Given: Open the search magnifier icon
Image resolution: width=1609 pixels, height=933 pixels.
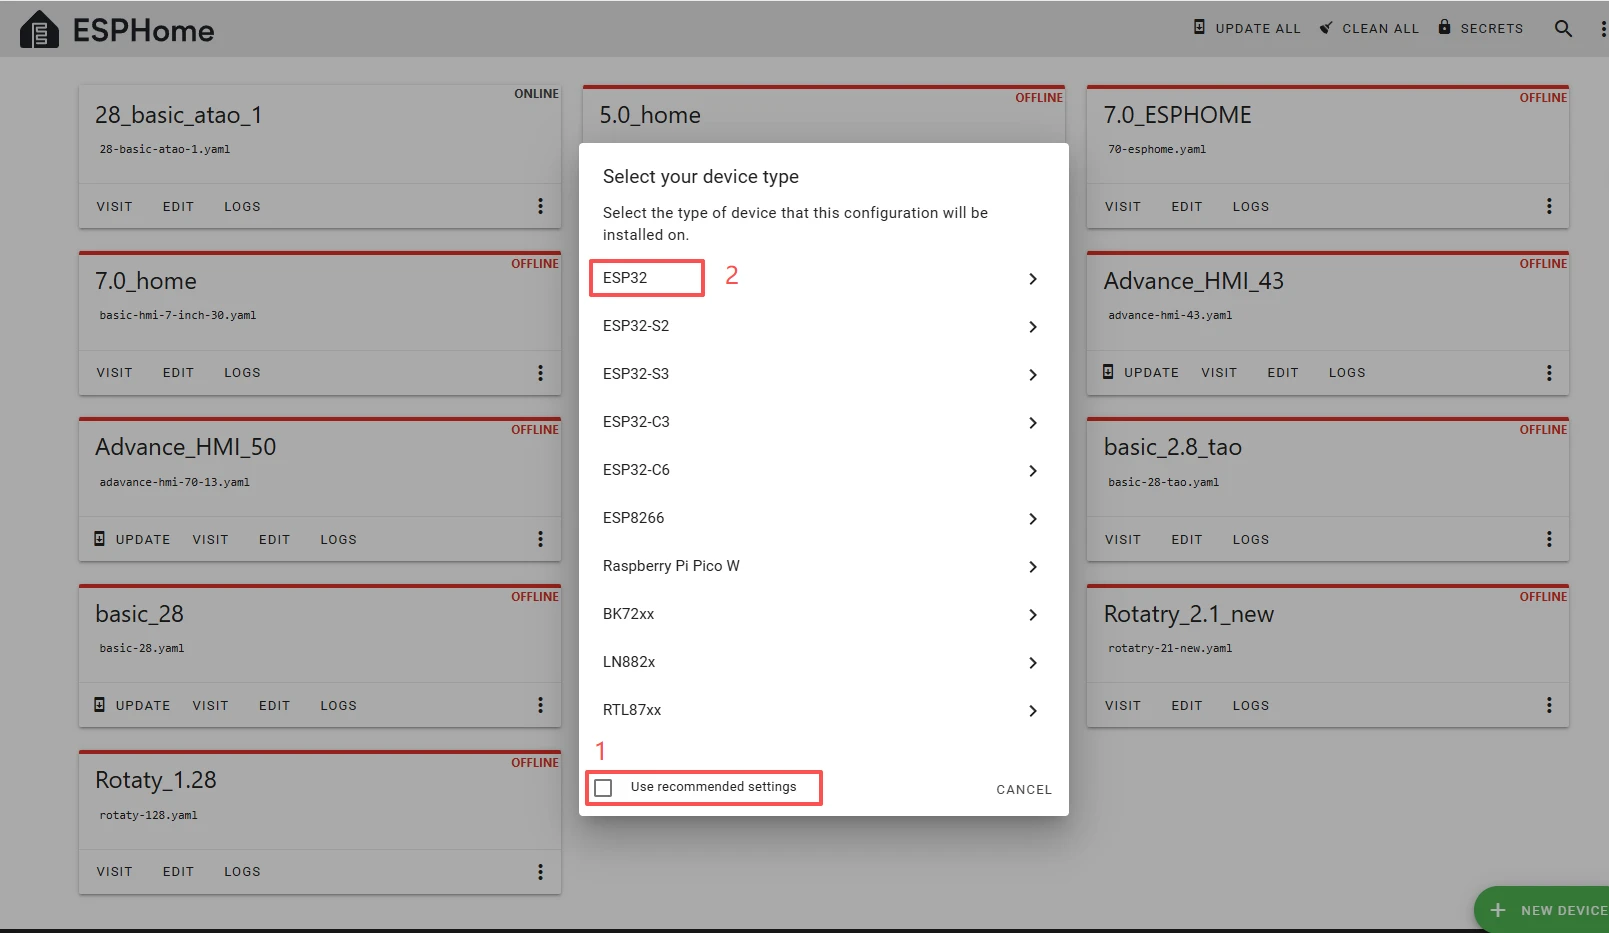Looking at the screenshot, I should click(1563, 29).
